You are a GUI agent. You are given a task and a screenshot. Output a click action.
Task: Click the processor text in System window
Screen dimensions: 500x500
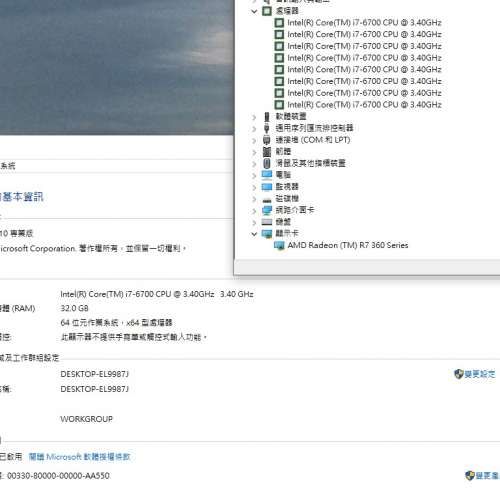click(x=157, y=294)
